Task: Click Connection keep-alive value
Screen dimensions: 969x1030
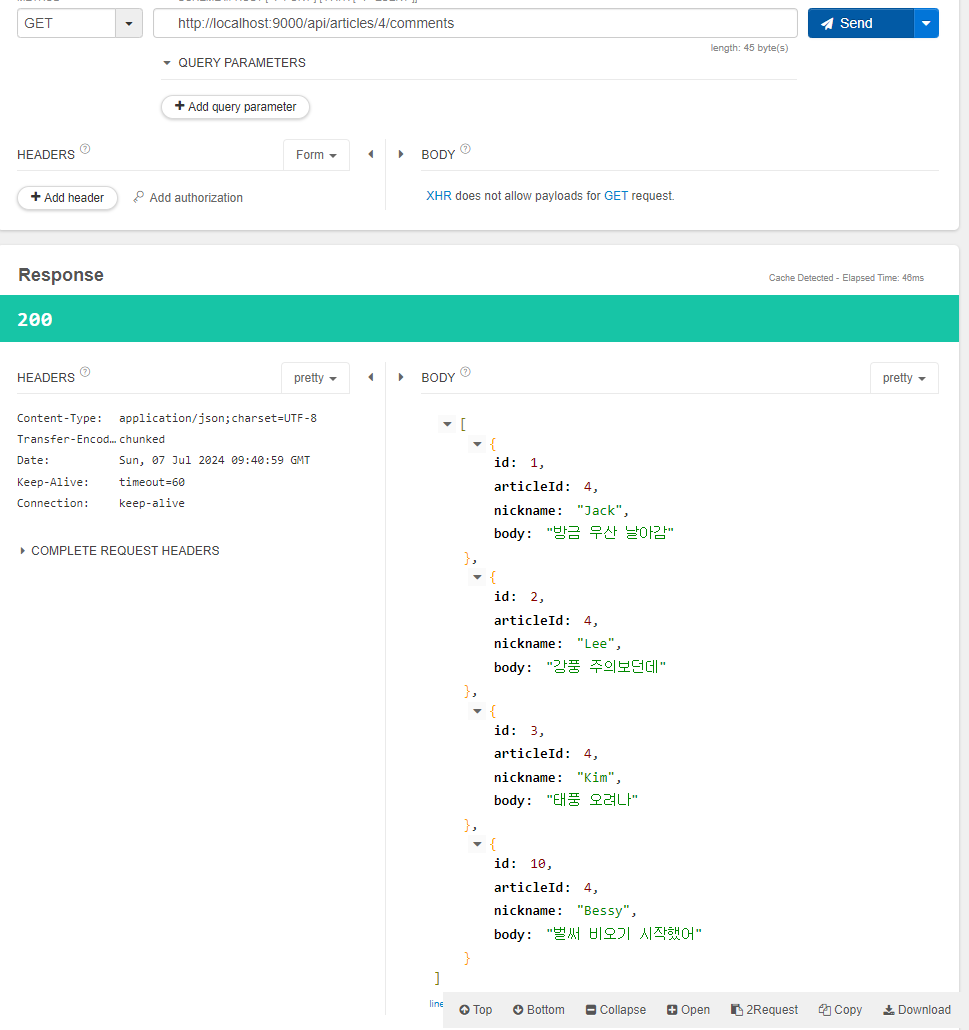Action: (152, 503)
